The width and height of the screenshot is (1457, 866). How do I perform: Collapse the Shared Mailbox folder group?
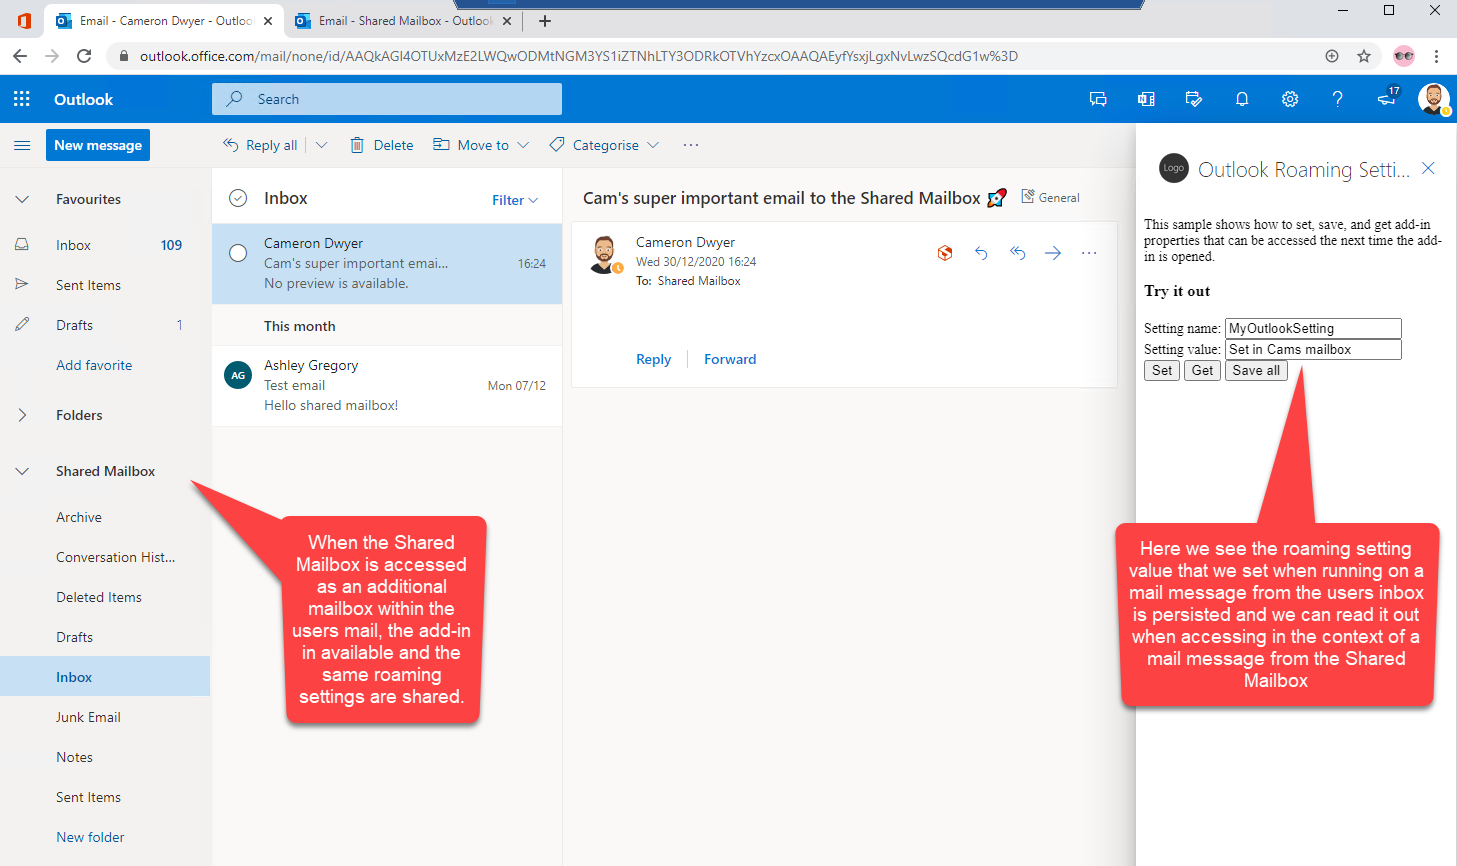coord(22,471)
